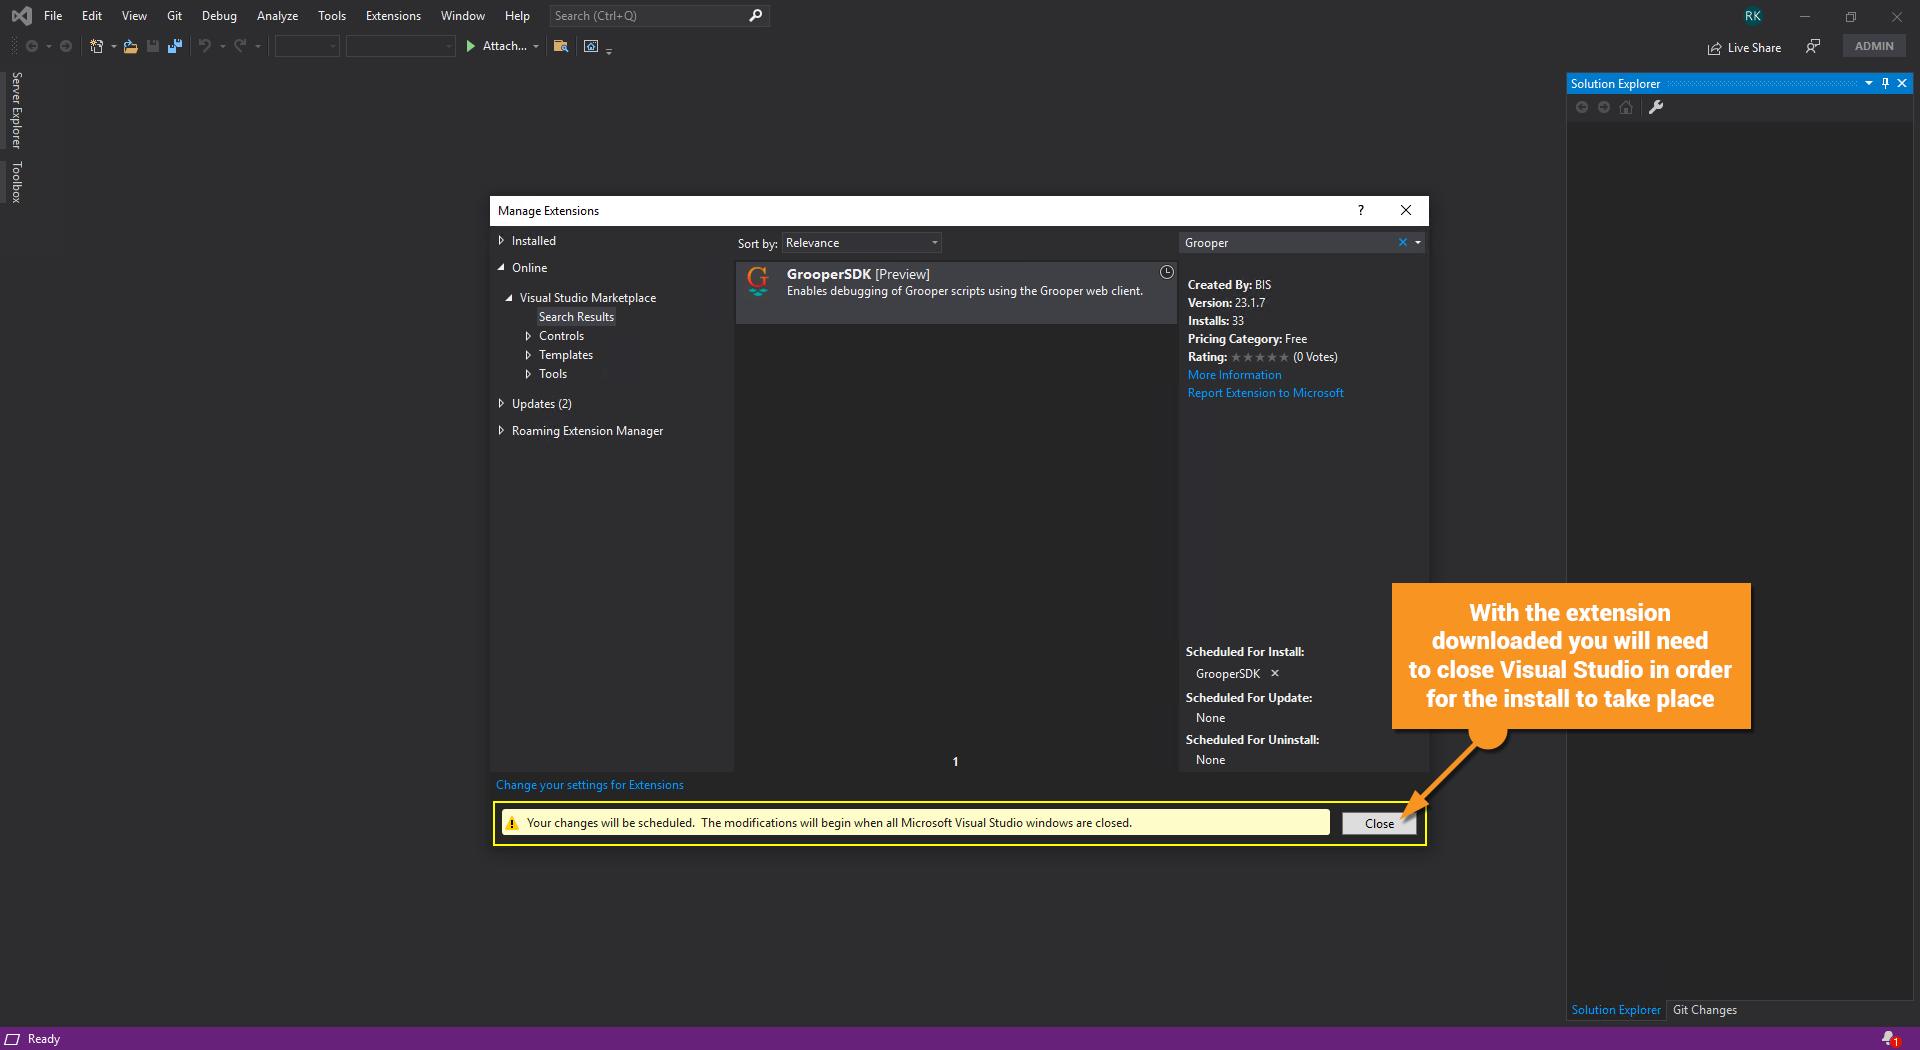Screen dimensions: 1920x1050
Task: Open the Toolbox side tab
Action: point(17,182)
